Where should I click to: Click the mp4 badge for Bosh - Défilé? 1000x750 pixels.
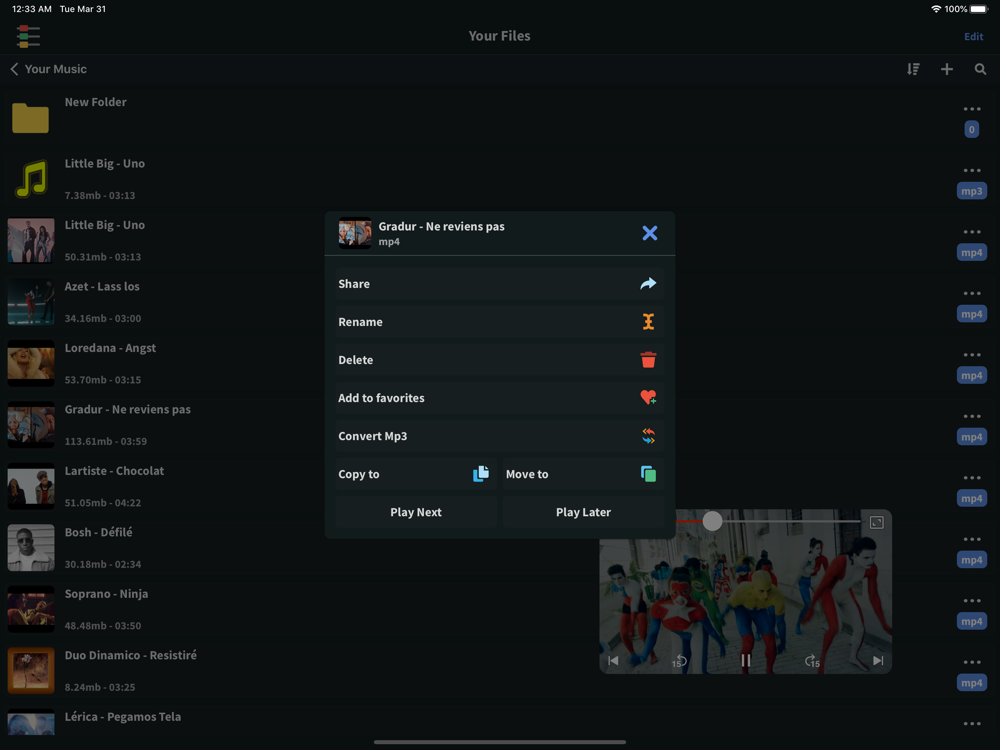point(971,560)
